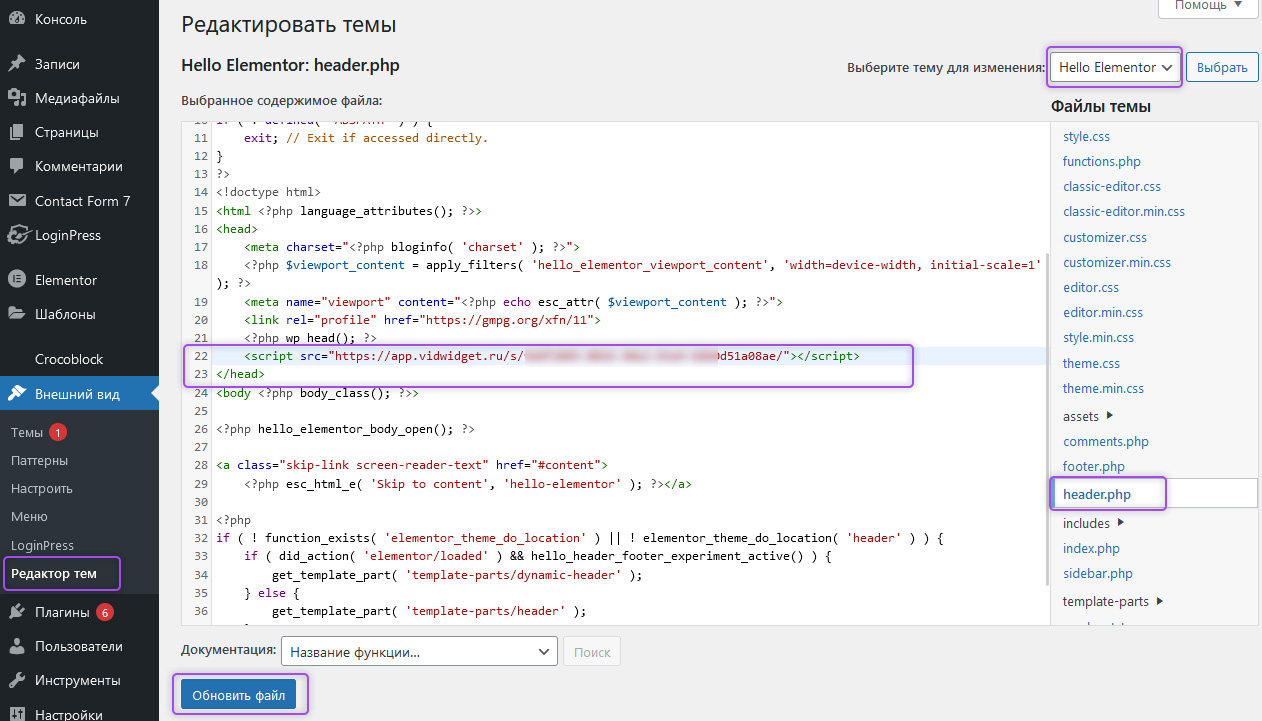This screenshot has width=1262, height=721.
Task: Select header.php in theme files
Action: [1099, 494]
